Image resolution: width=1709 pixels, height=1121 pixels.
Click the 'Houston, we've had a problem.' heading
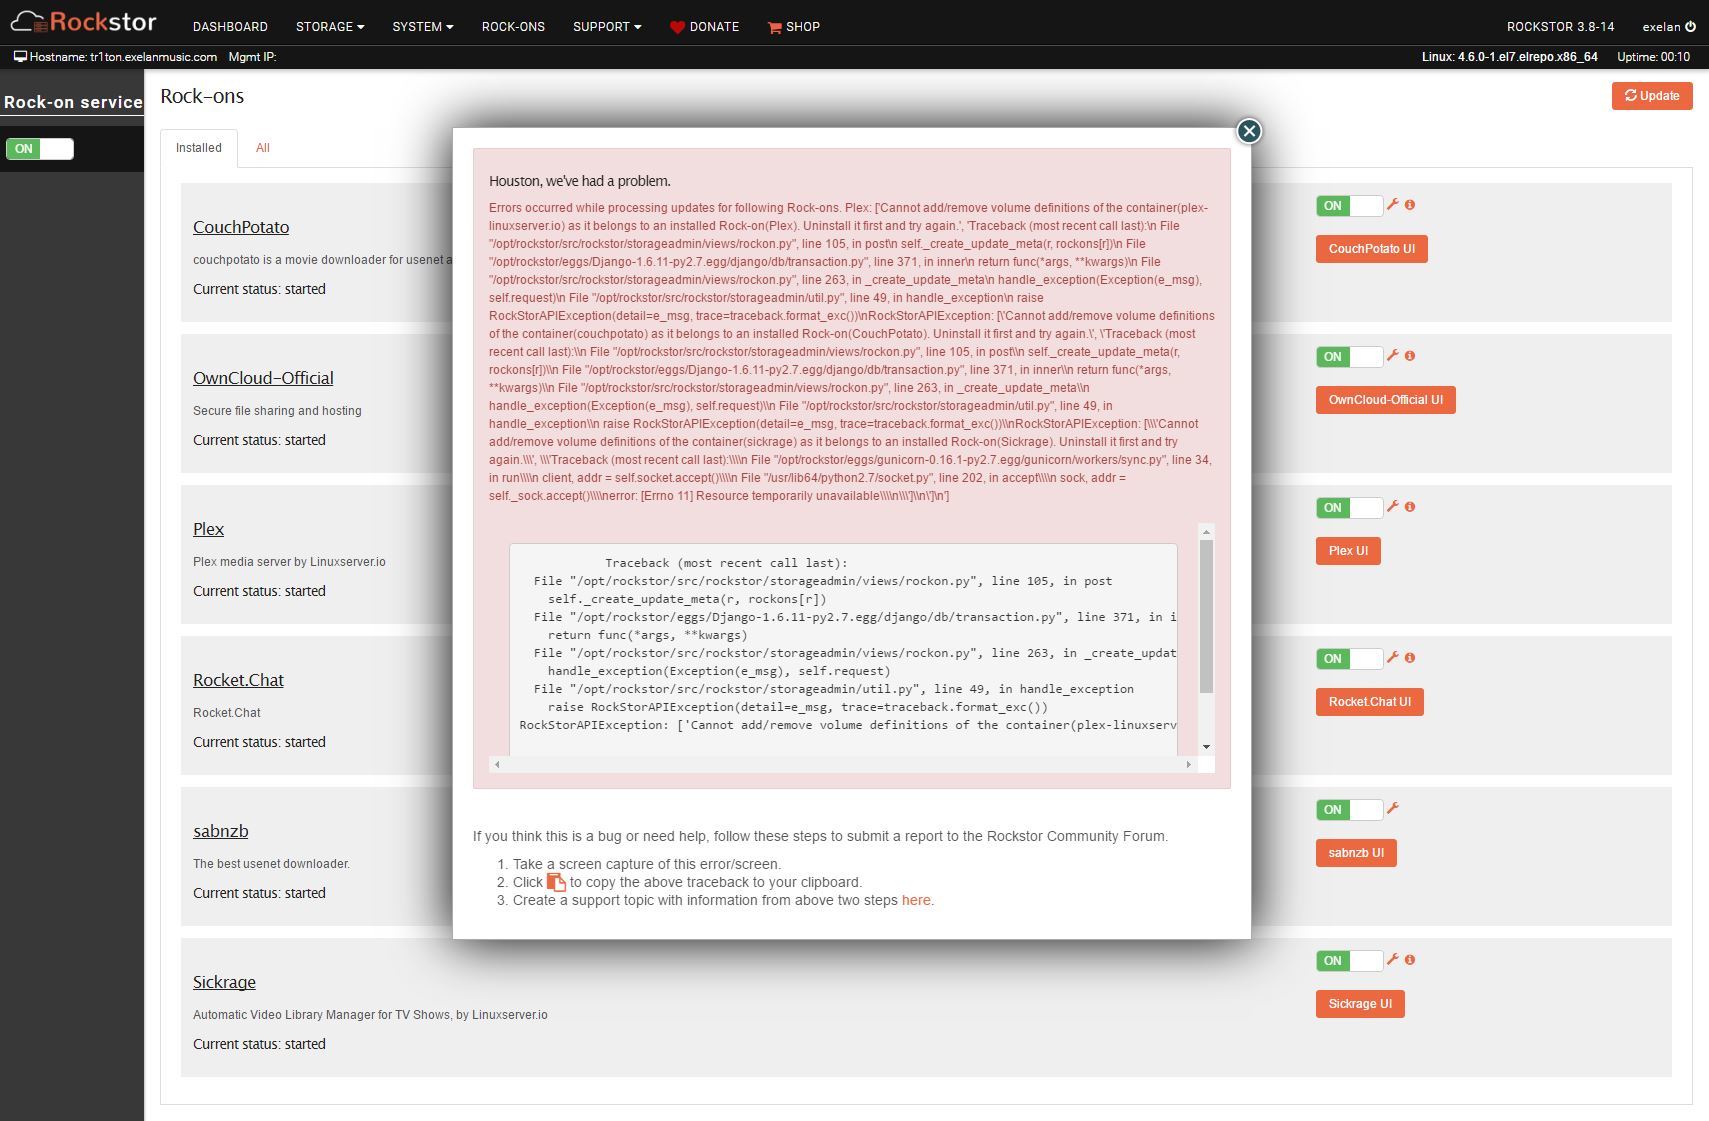[x=580, y=181]
